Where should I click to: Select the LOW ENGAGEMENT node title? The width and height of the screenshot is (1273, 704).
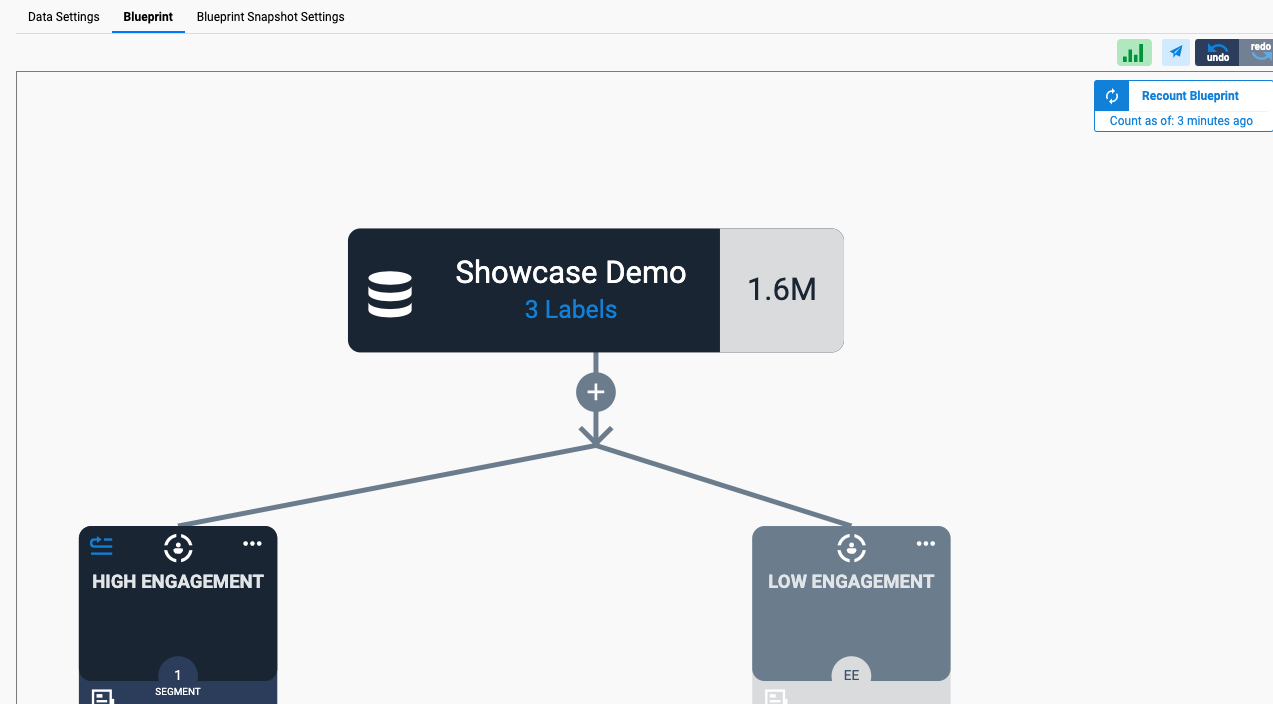851,581
